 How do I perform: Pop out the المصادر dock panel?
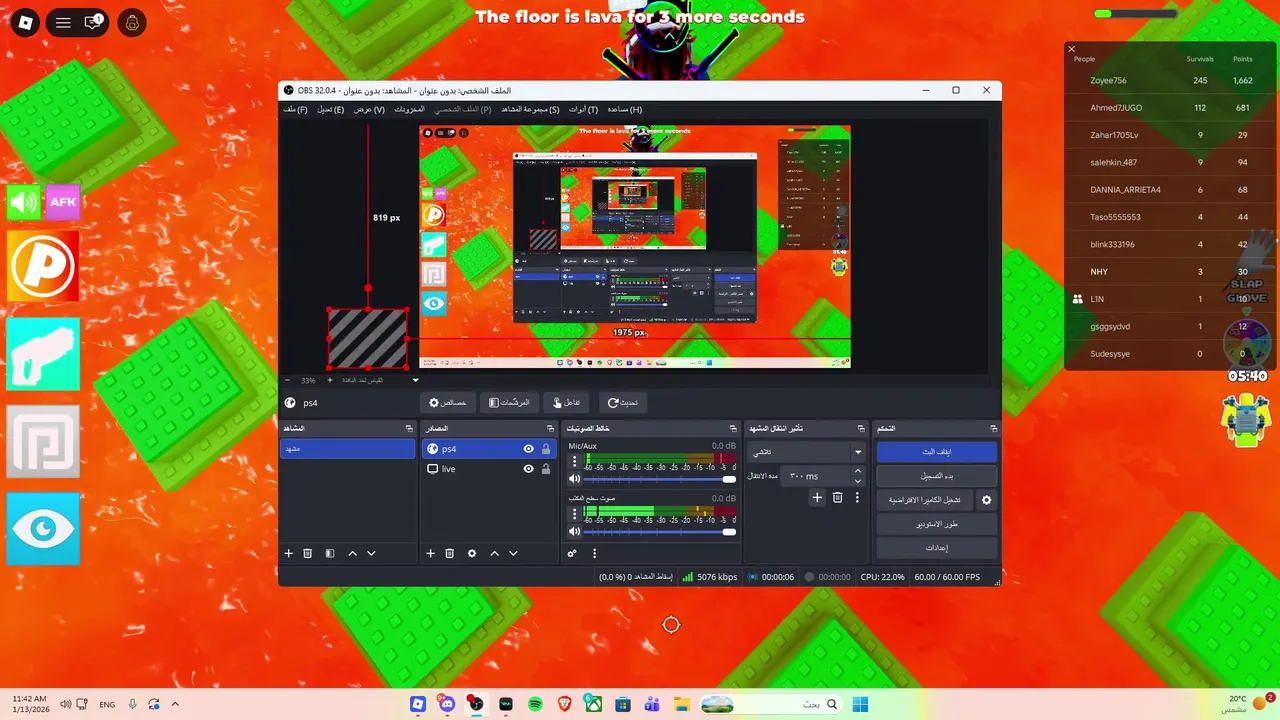click(550, 428)
